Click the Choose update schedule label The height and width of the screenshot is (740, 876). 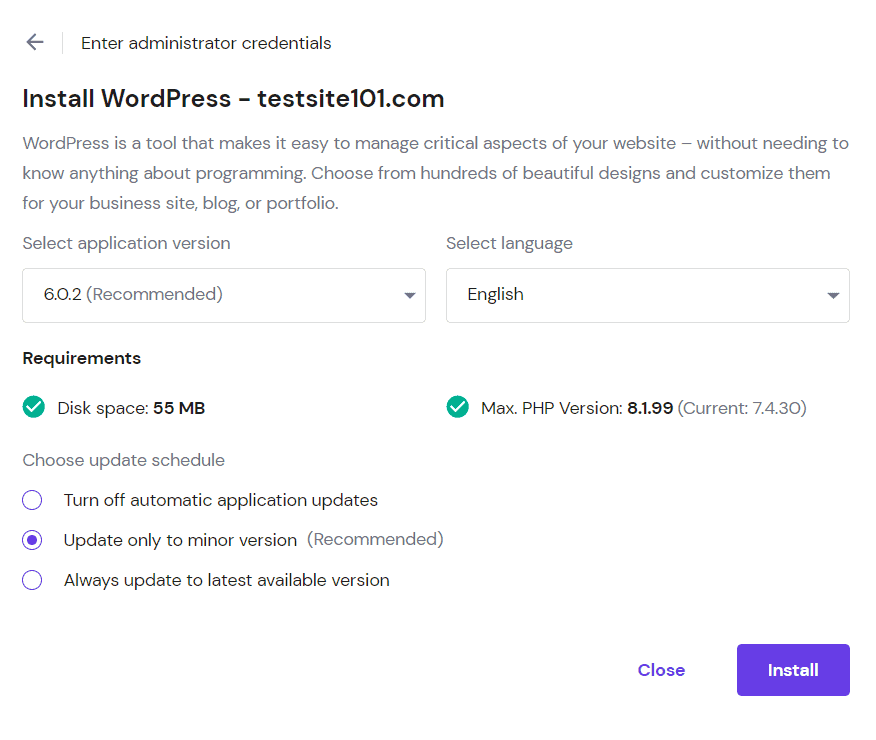pos(123,460)
